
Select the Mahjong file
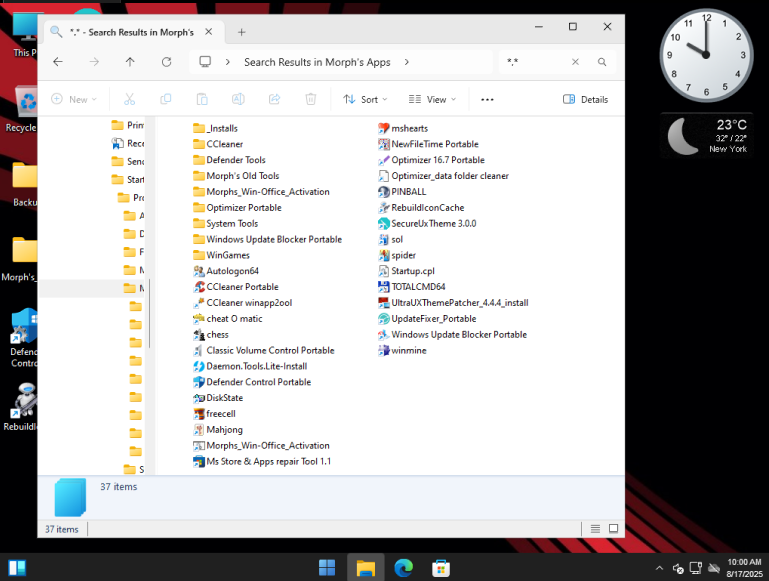218,429
